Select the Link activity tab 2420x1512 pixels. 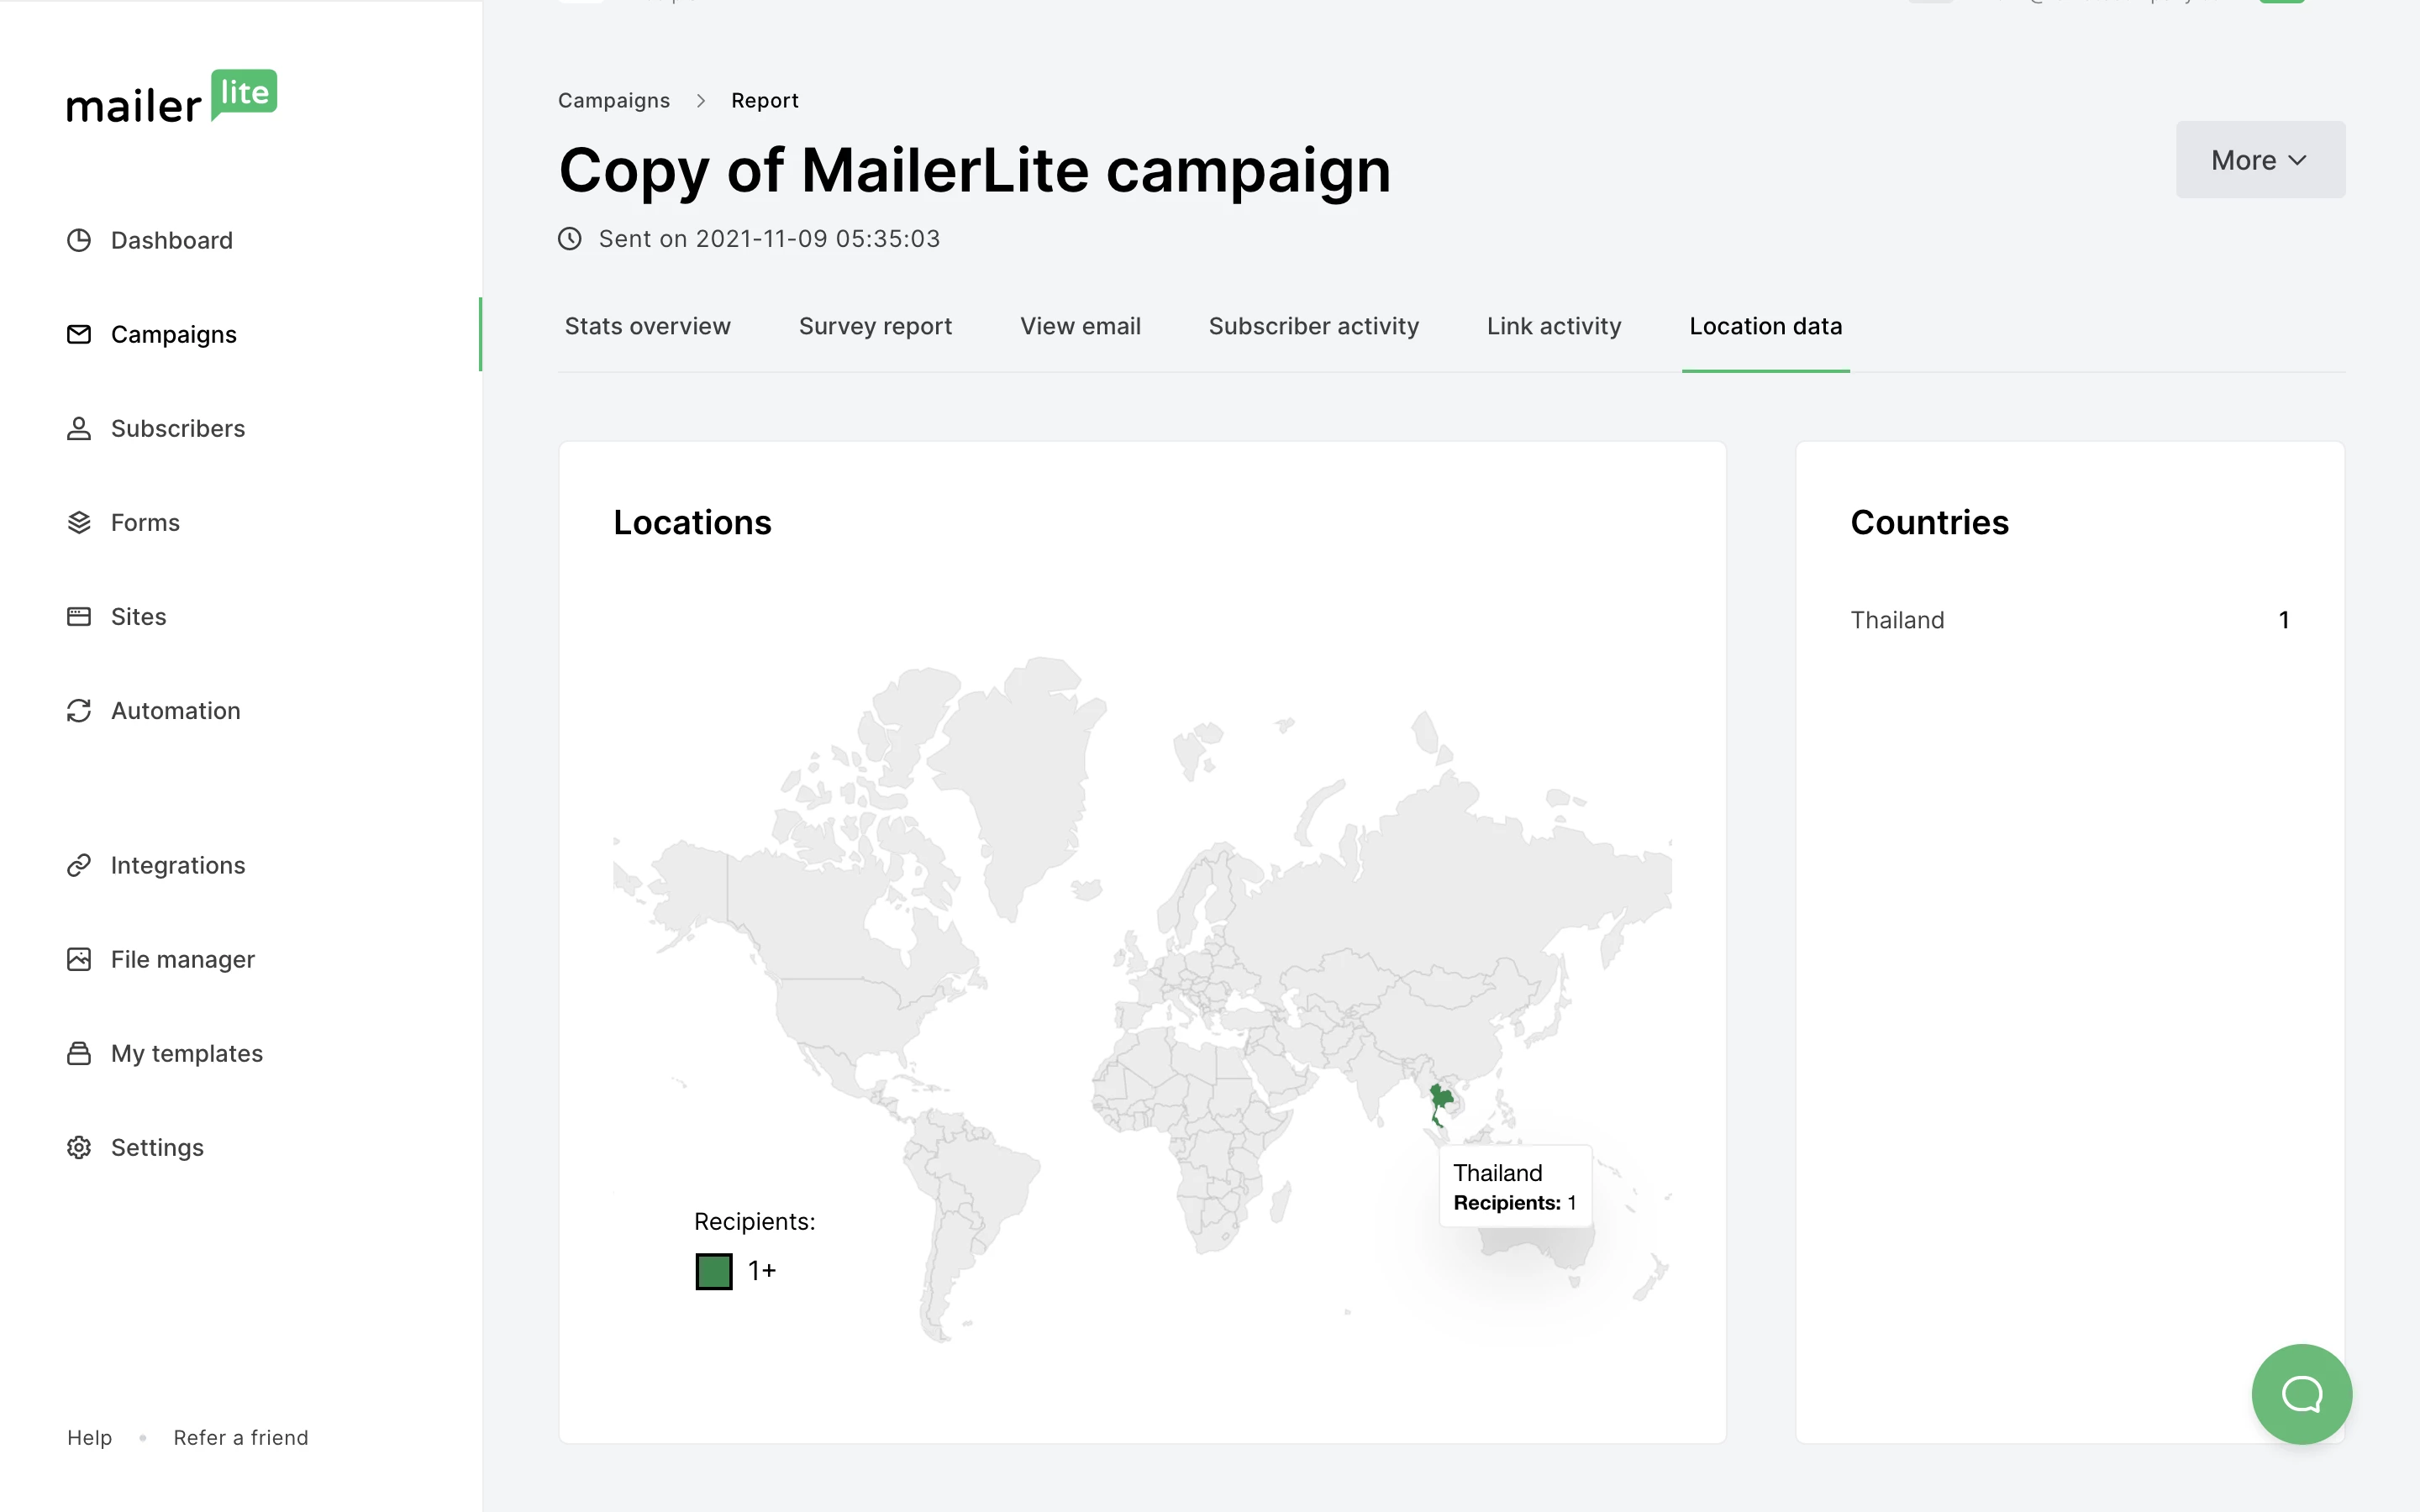1553,326
